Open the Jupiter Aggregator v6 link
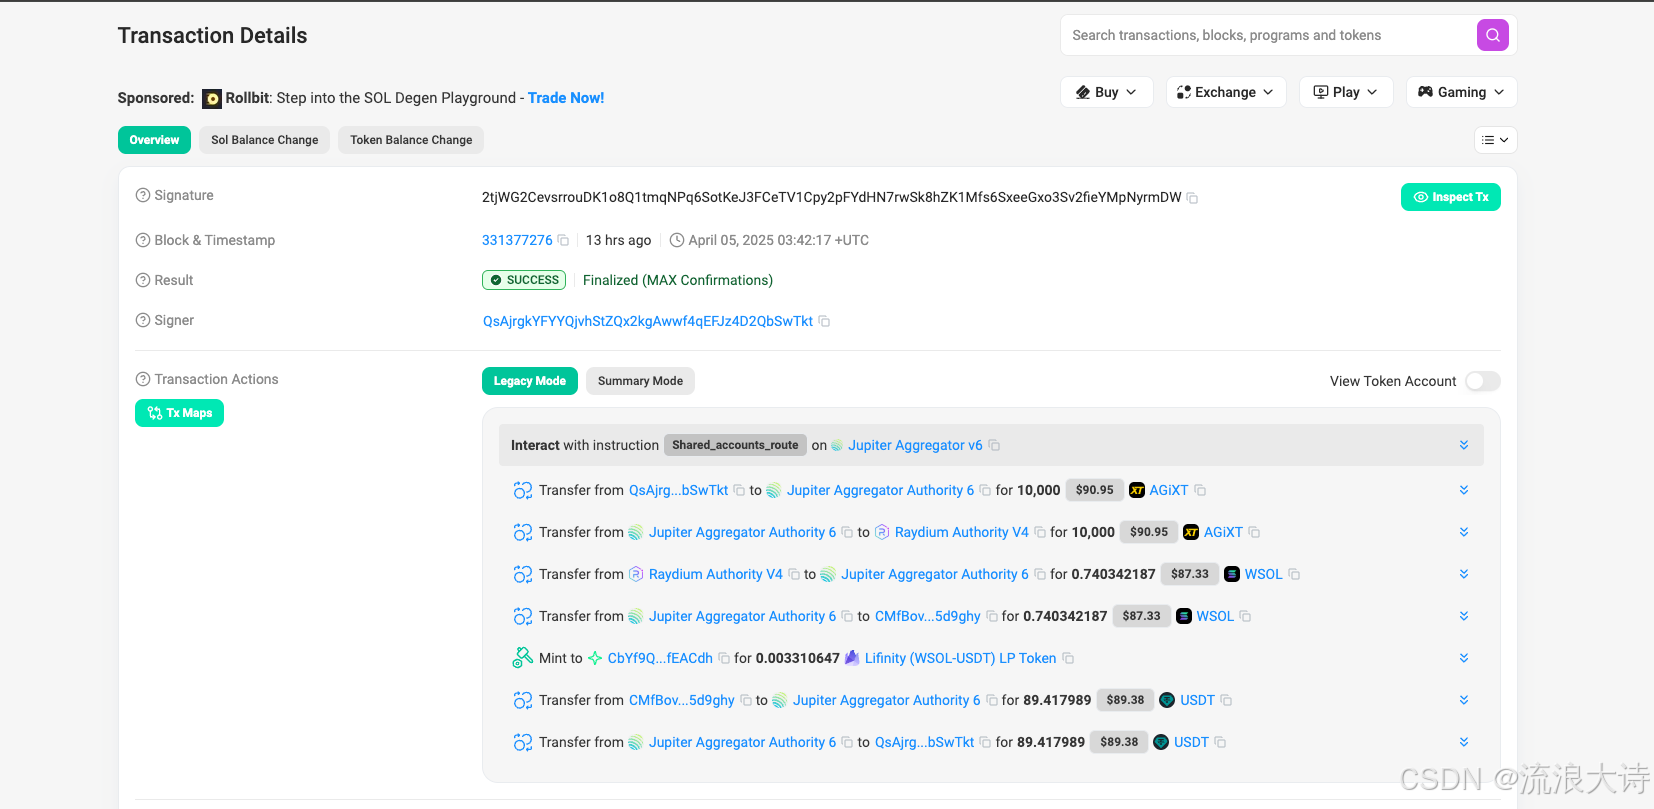This screenshot has width=1654, height=809. click(x=915, y=445)
